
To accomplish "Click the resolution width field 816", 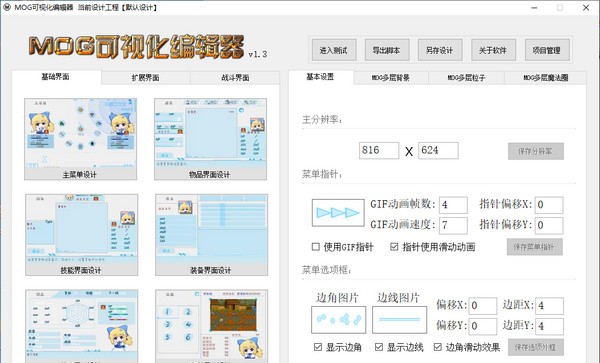I will (x=379, y=150).
